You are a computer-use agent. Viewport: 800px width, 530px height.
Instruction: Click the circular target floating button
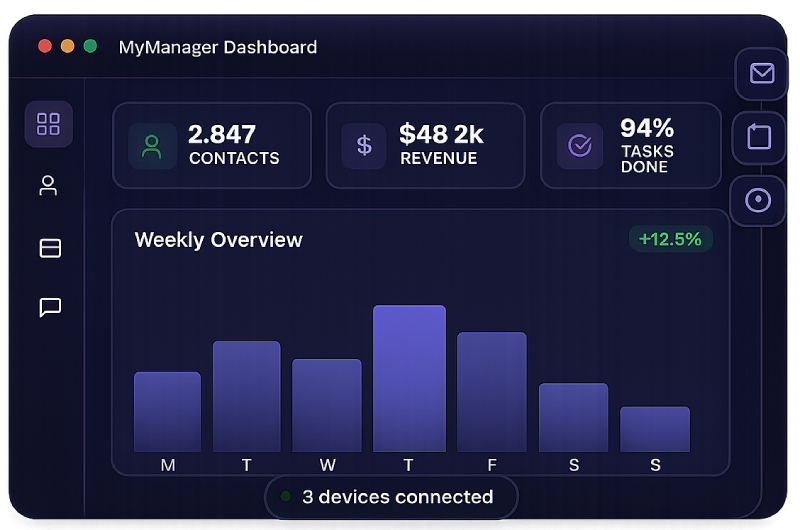tap(758, 200)
